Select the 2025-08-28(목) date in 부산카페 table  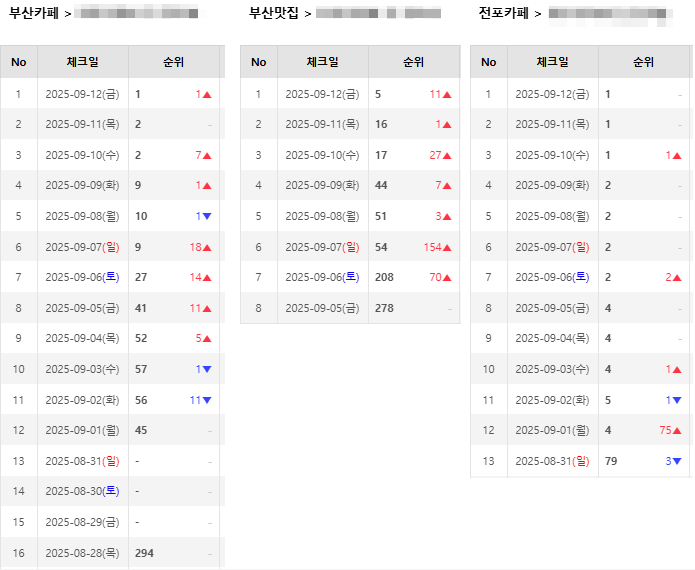tap(82, 553)
